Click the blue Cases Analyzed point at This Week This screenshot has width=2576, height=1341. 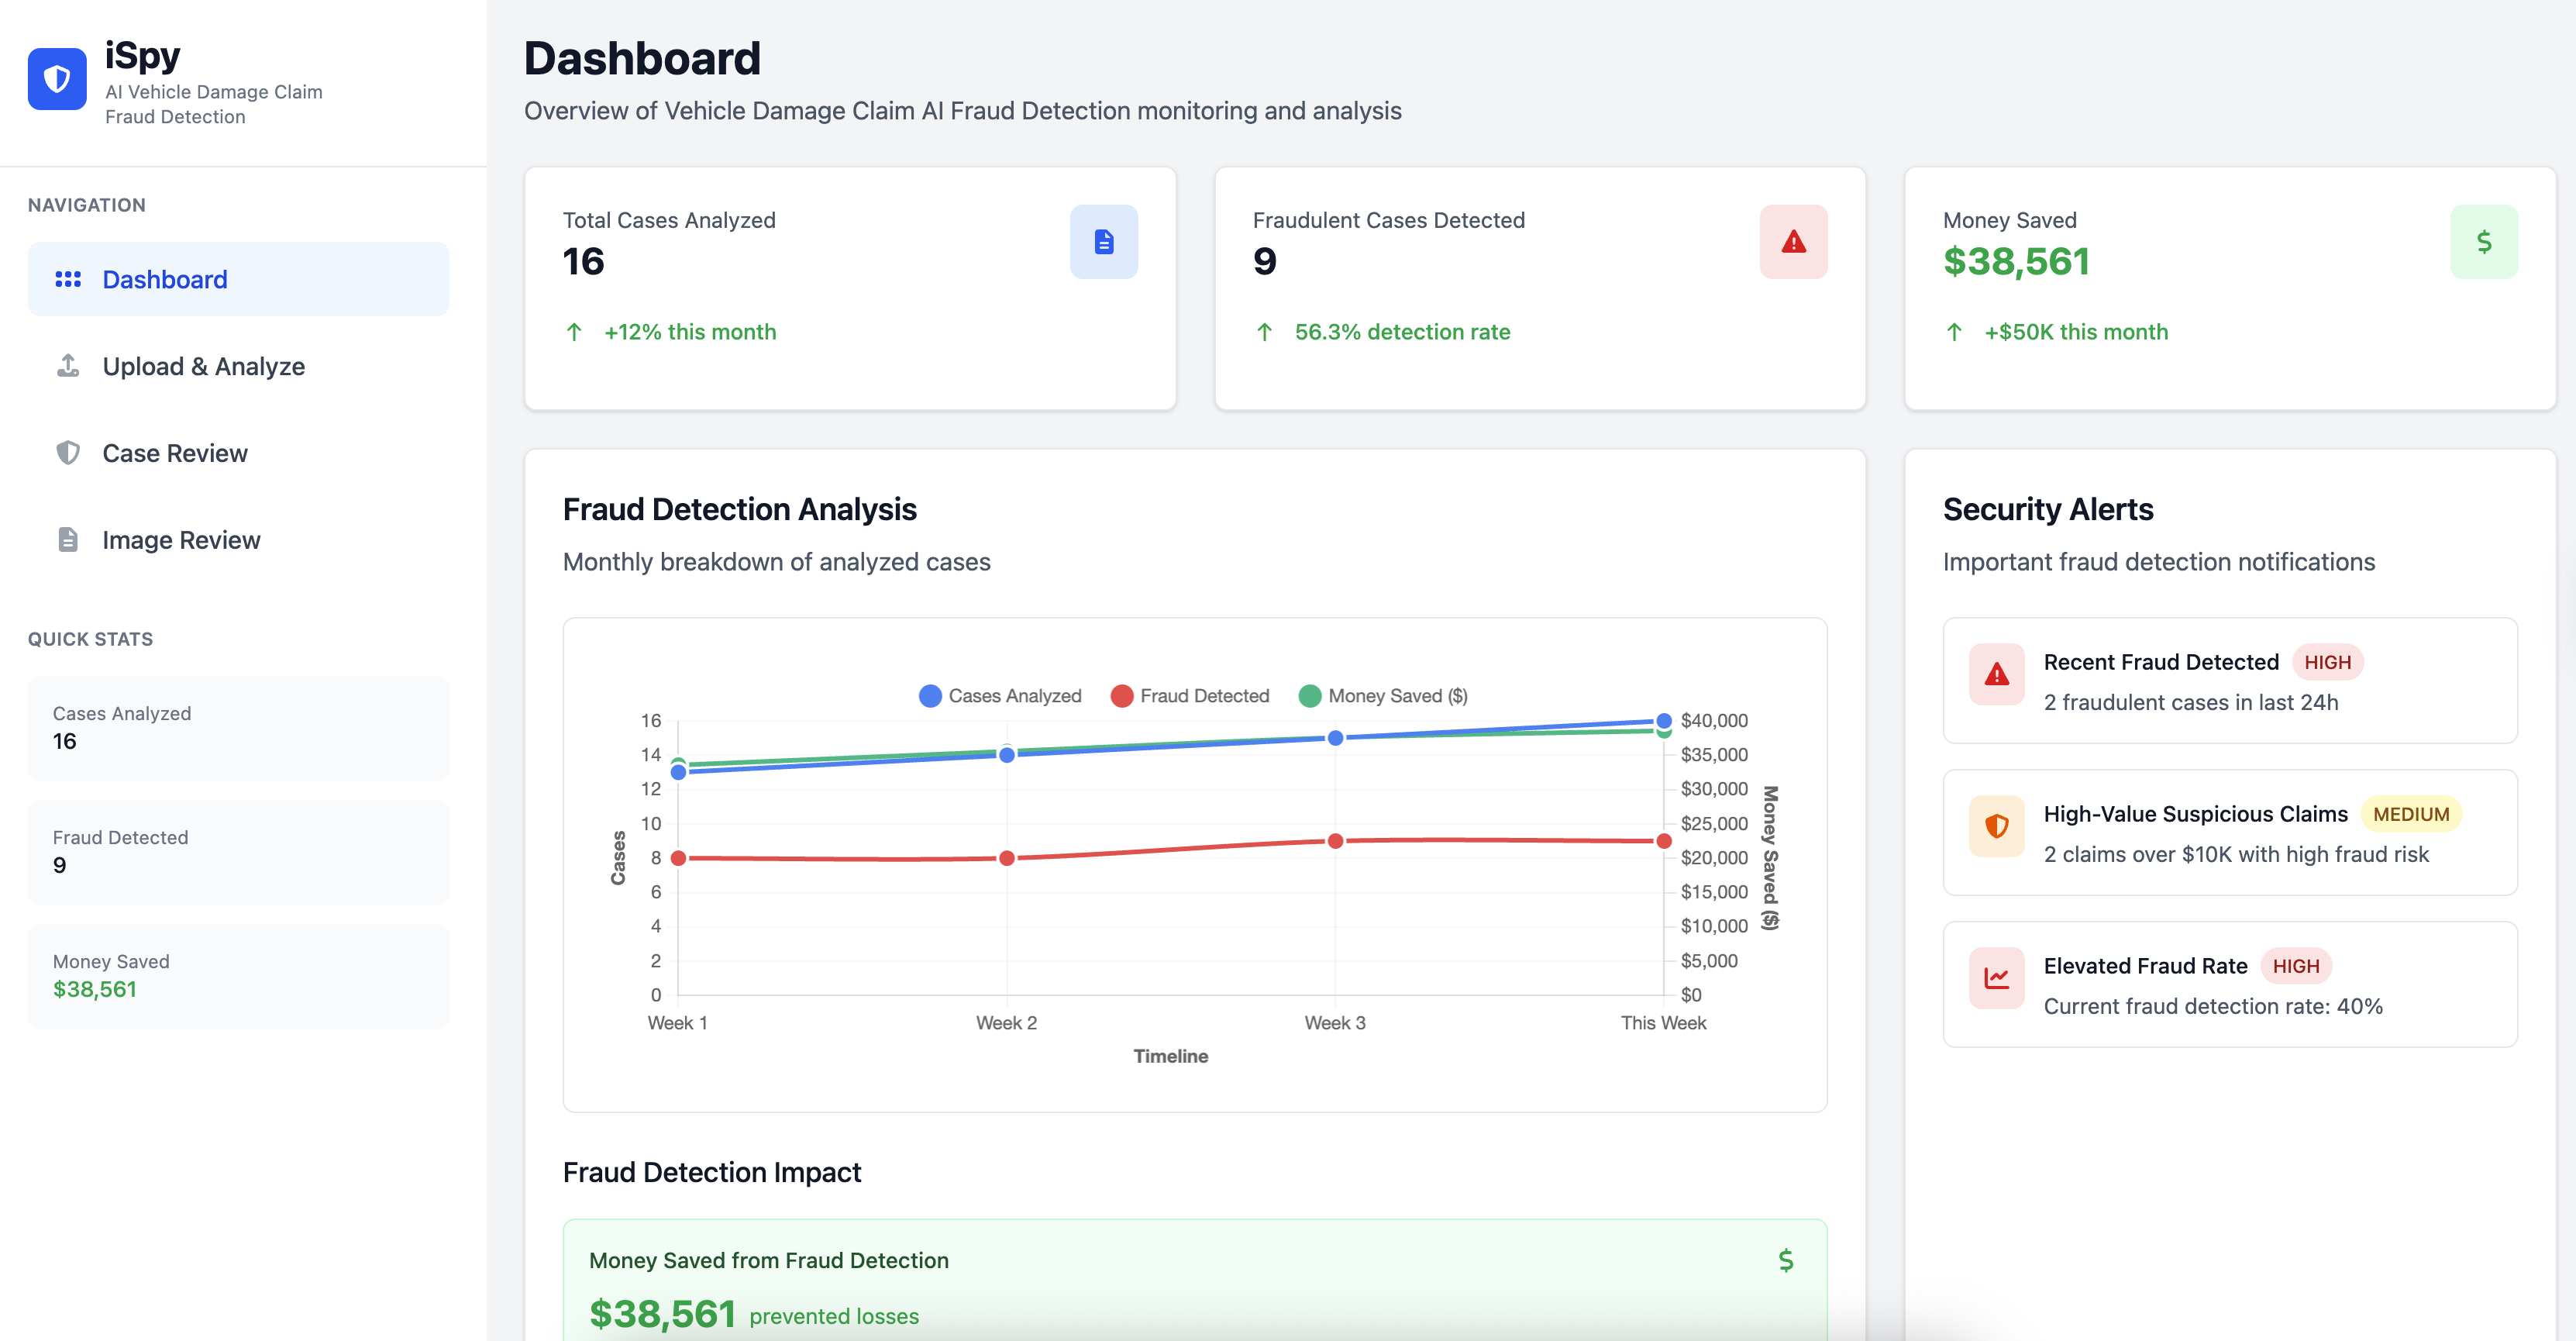[1663, 721]
